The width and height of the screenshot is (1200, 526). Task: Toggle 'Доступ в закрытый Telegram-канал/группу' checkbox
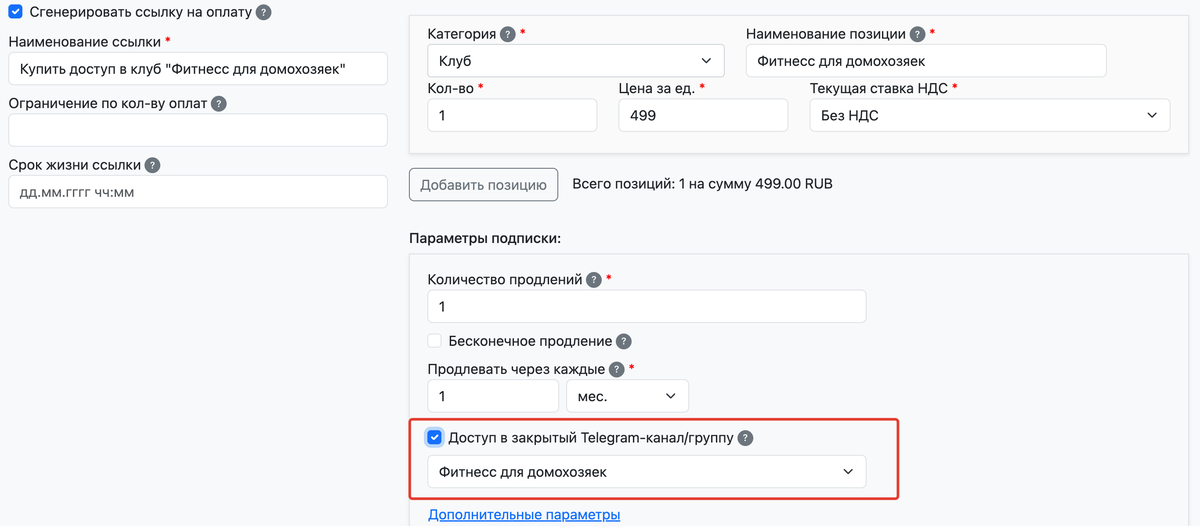pyautogui.click(x=435, y=437)
